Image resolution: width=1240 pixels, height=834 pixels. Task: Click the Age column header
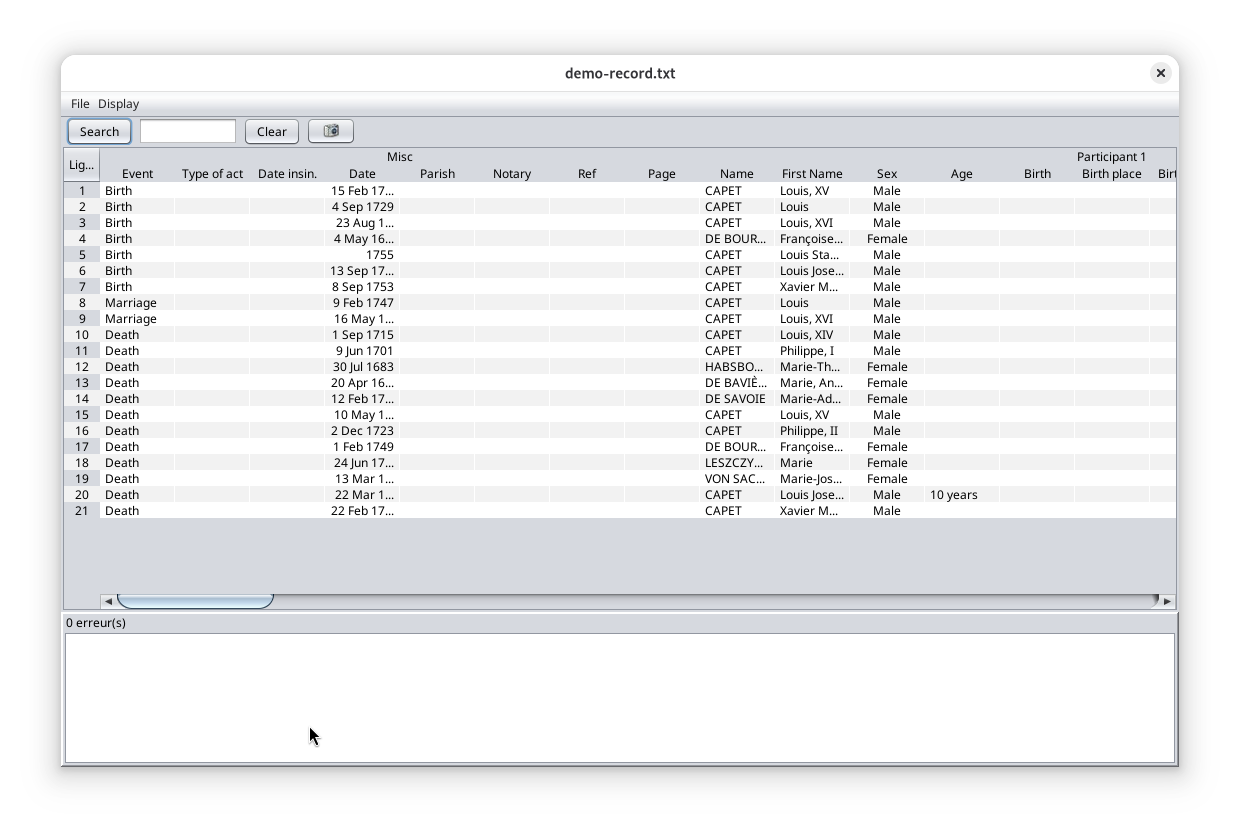click(962, 174)
